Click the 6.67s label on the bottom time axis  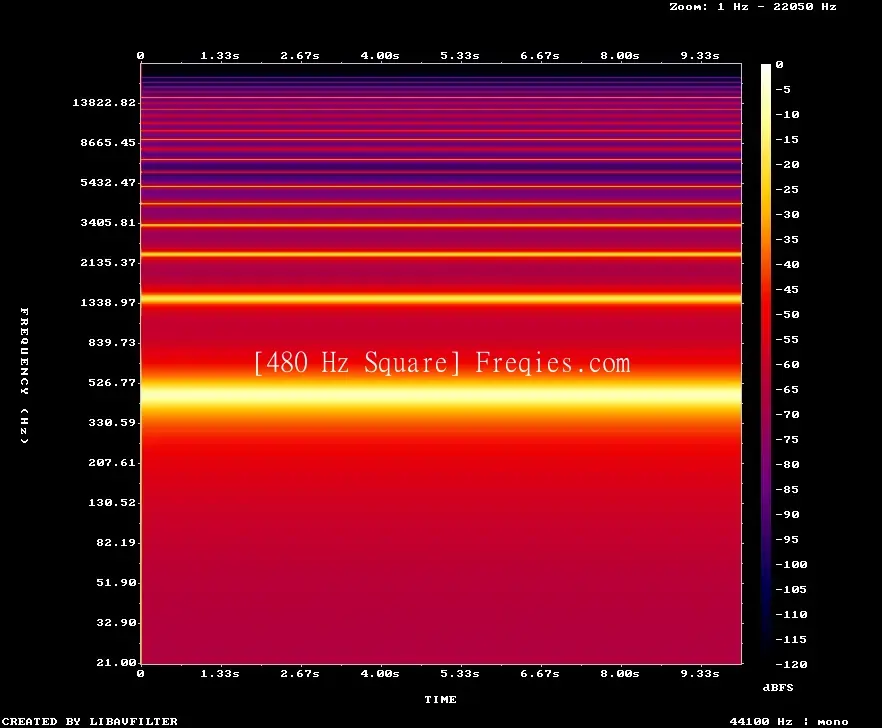click(x=539, y=673)
